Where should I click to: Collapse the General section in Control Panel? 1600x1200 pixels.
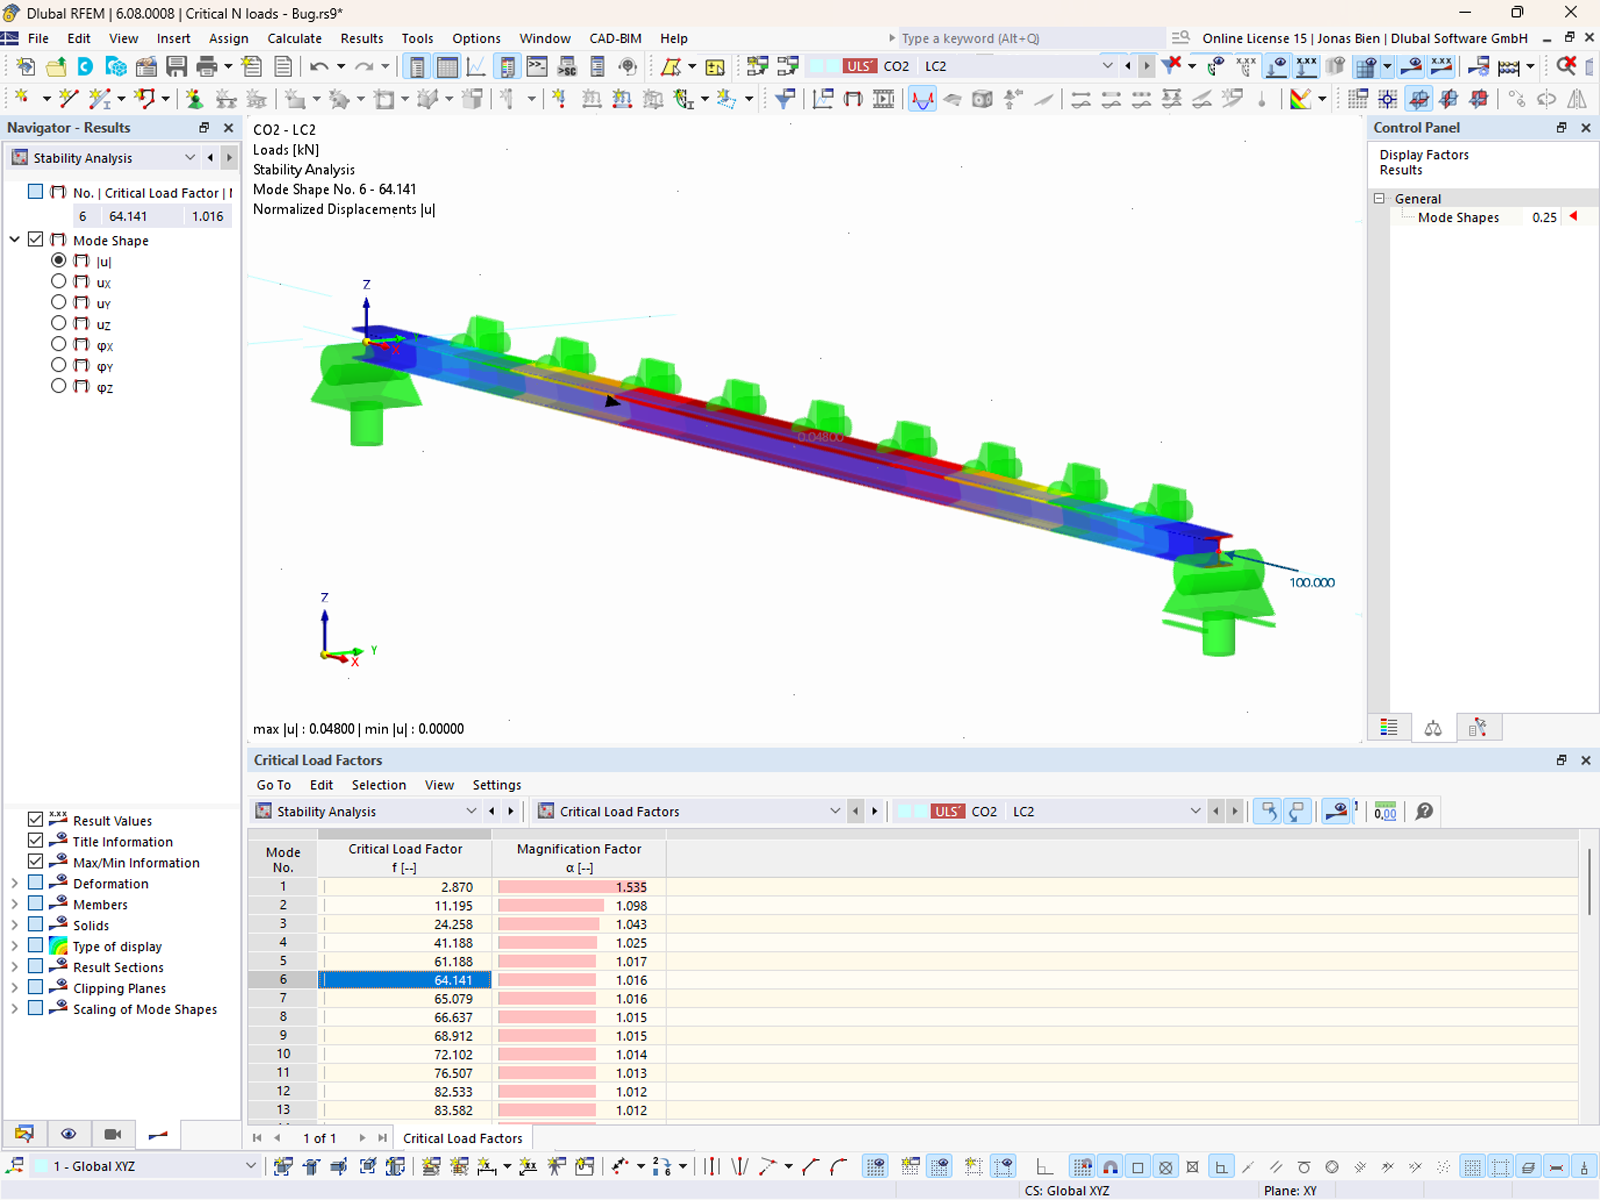click(1380, 198)
